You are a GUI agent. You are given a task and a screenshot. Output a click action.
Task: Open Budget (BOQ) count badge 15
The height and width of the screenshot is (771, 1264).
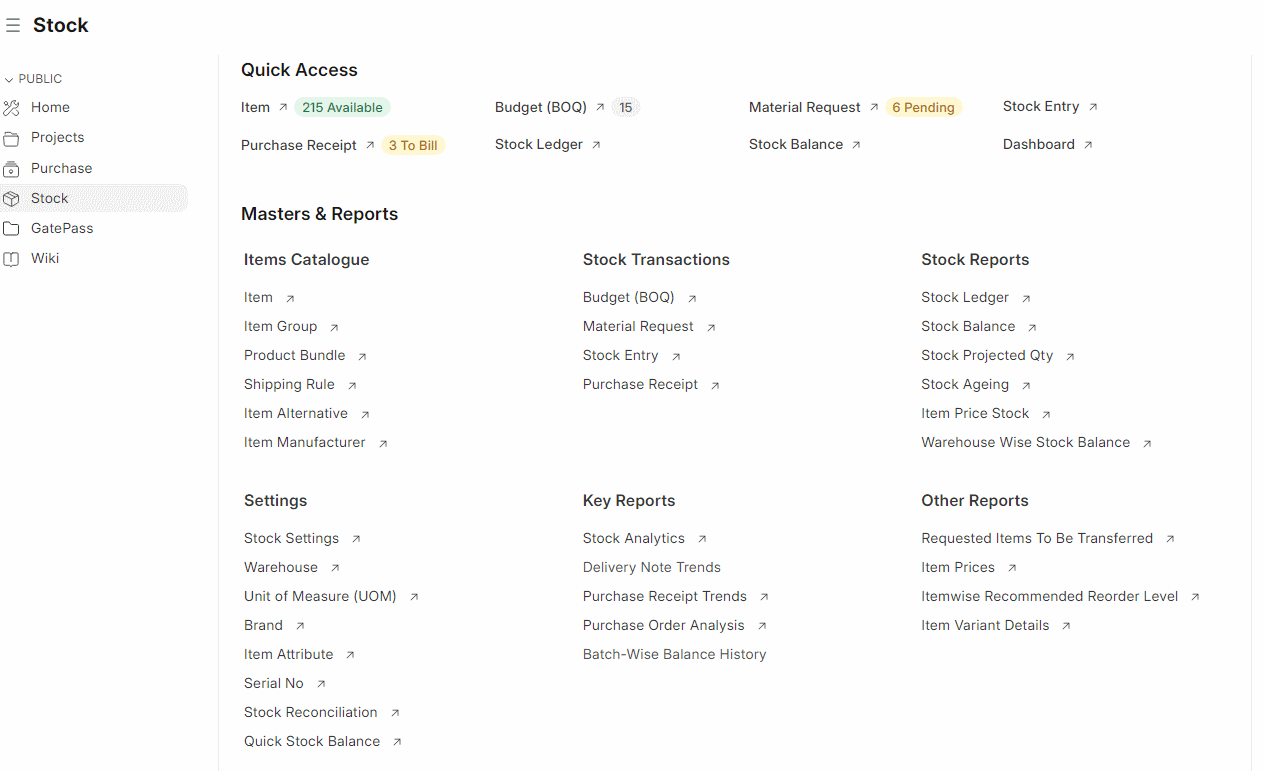click(x=625, y=108)
